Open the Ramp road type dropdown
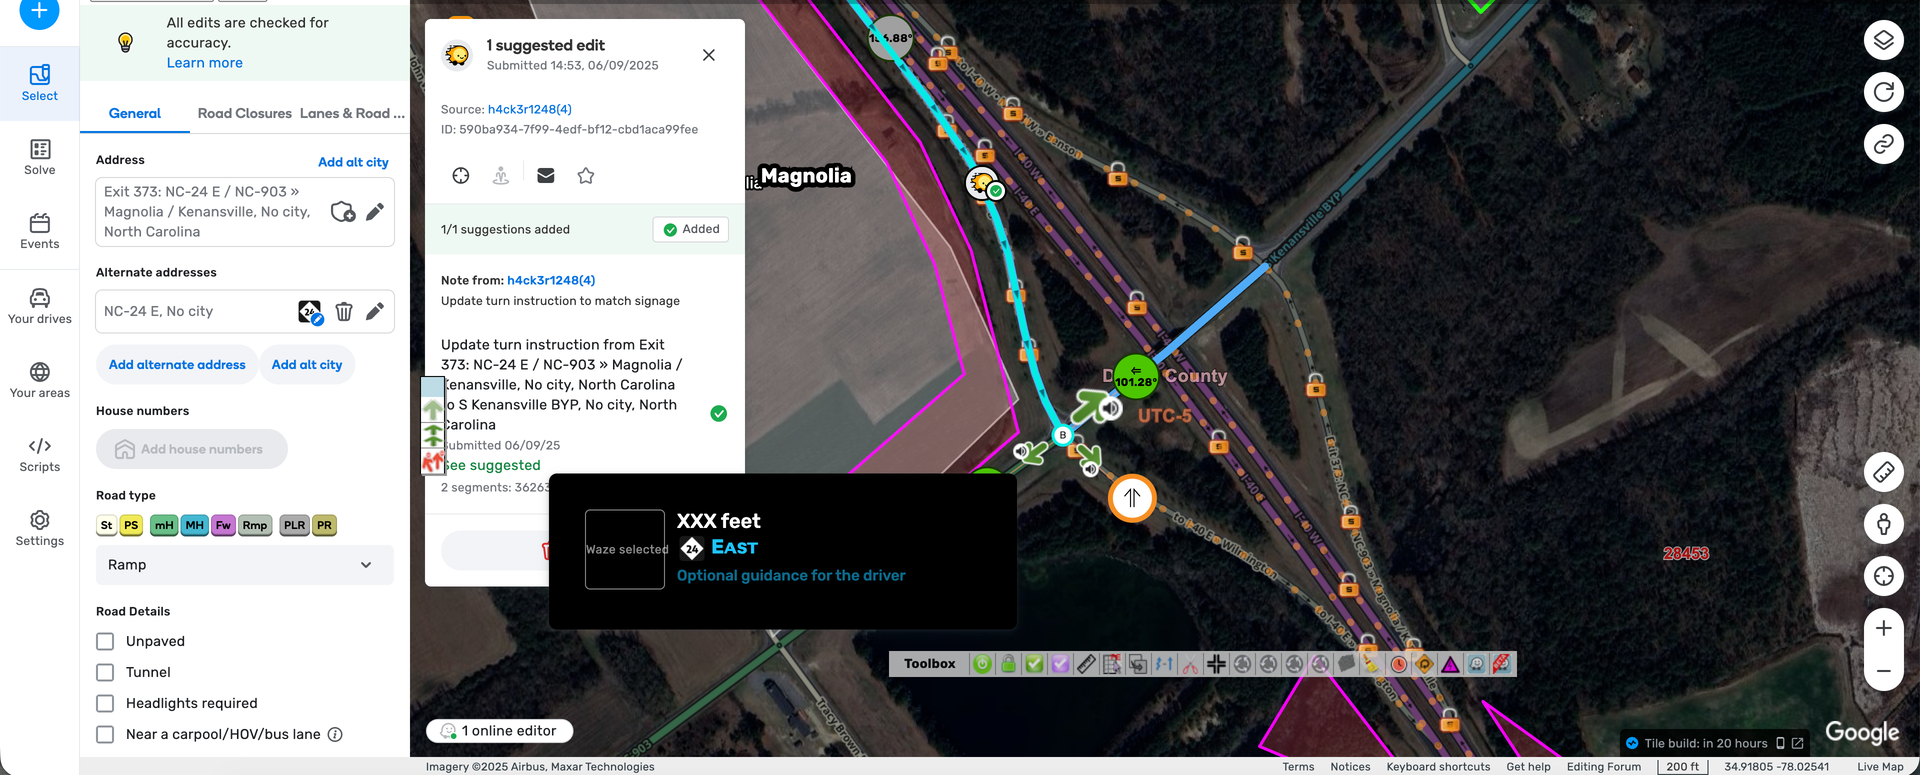Screen dimensions: 1920x775 click(245, 565)
